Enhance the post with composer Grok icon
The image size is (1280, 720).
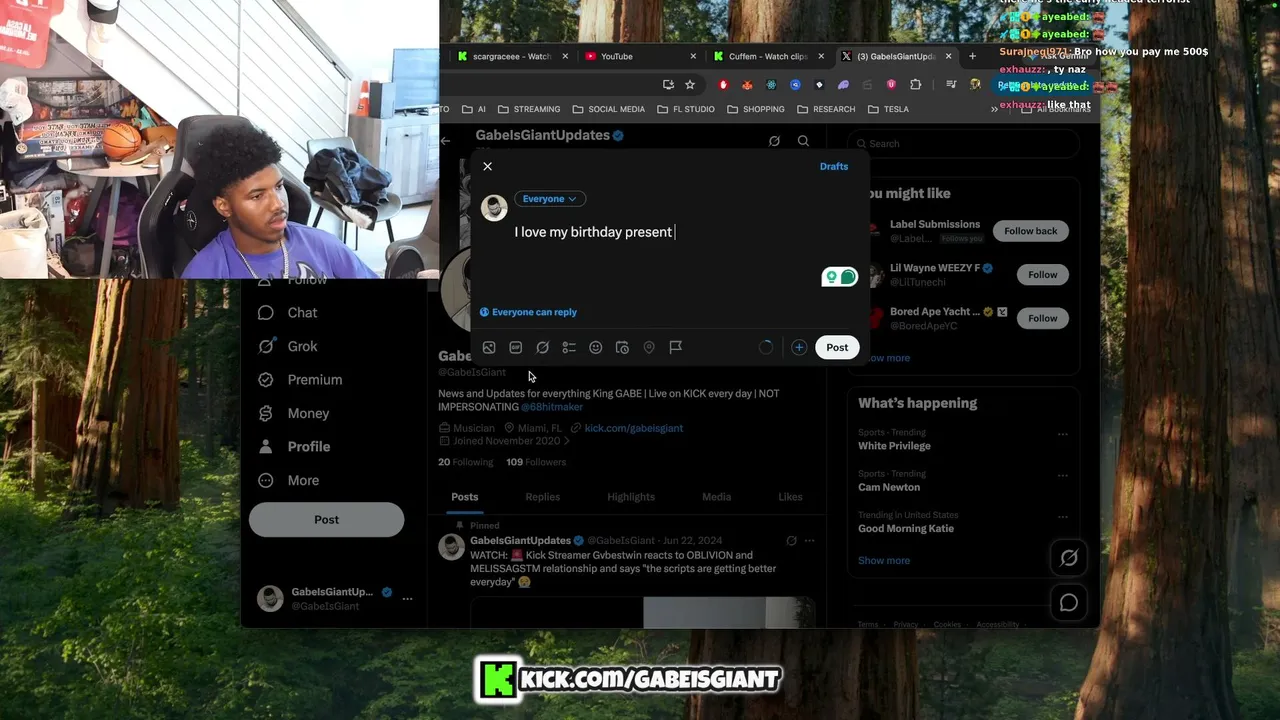(543, 347)
